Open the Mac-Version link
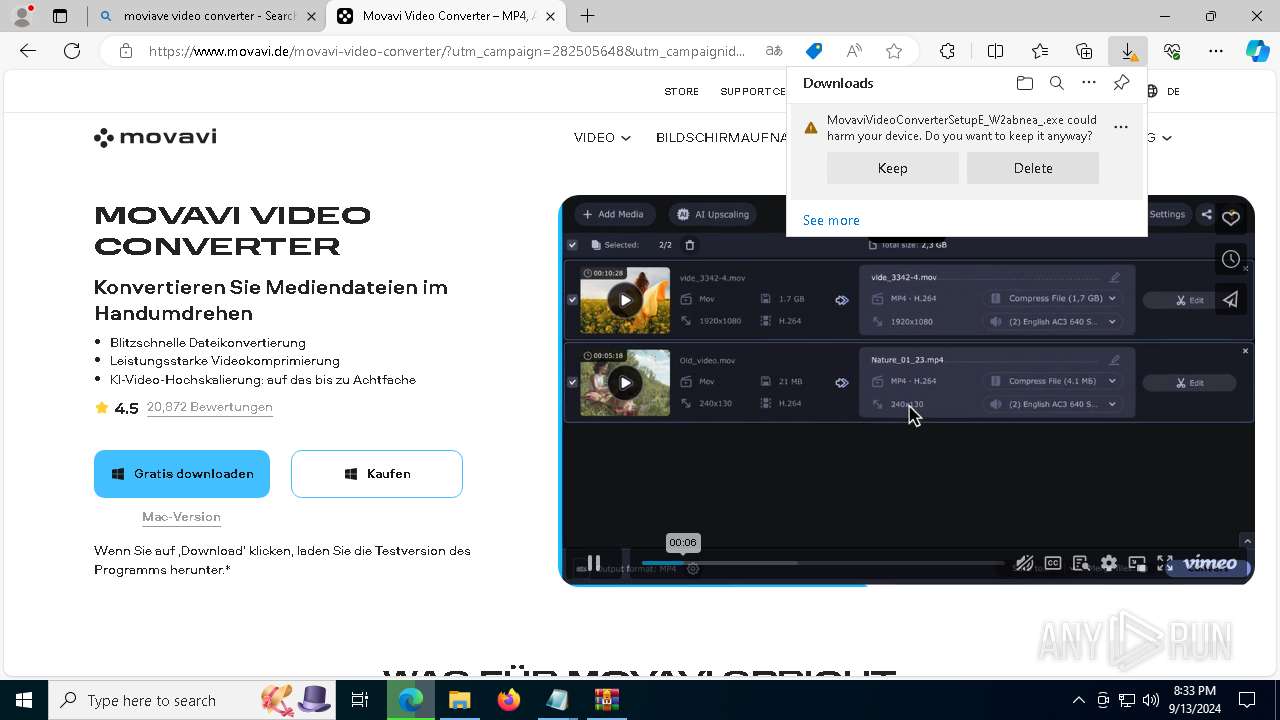The image size is (1280, 720). (181, 517)
